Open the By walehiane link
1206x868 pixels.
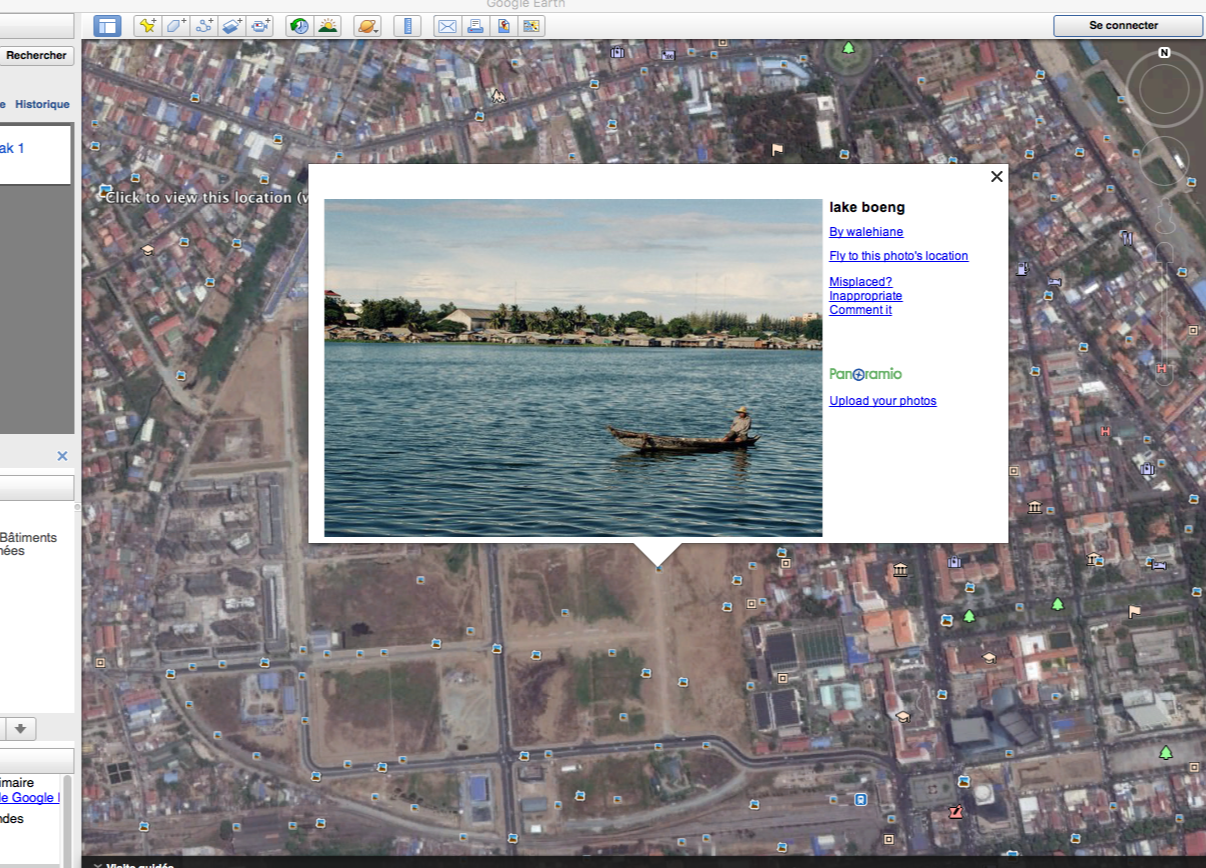[866, 232]
